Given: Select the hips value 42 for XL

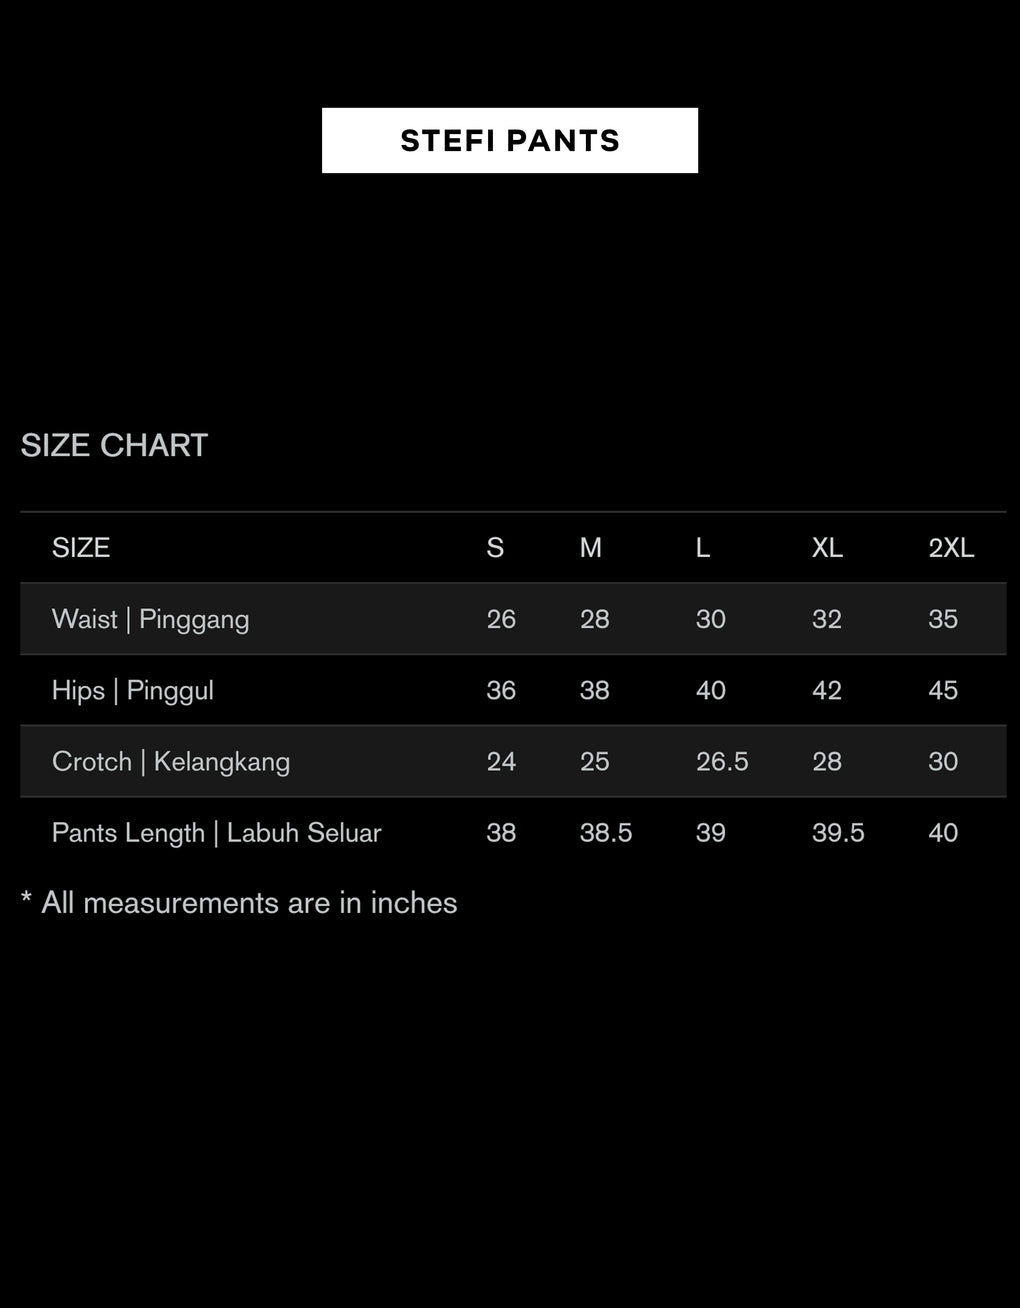Looking at the screenshot, I should pyautogui.click(x=827, y=690).
